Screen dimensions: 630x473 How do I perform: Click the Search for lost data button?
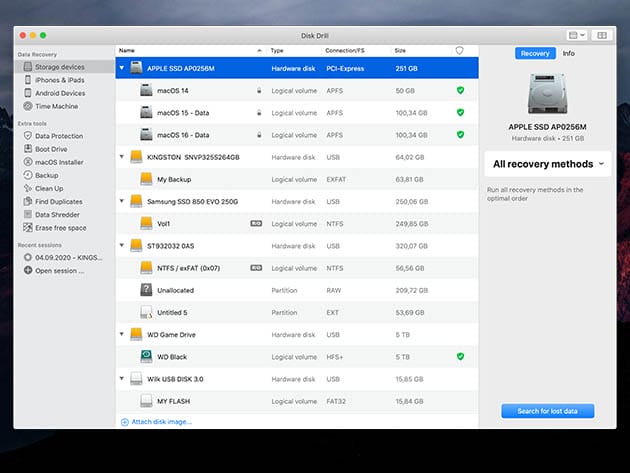[x=548, y=411]
